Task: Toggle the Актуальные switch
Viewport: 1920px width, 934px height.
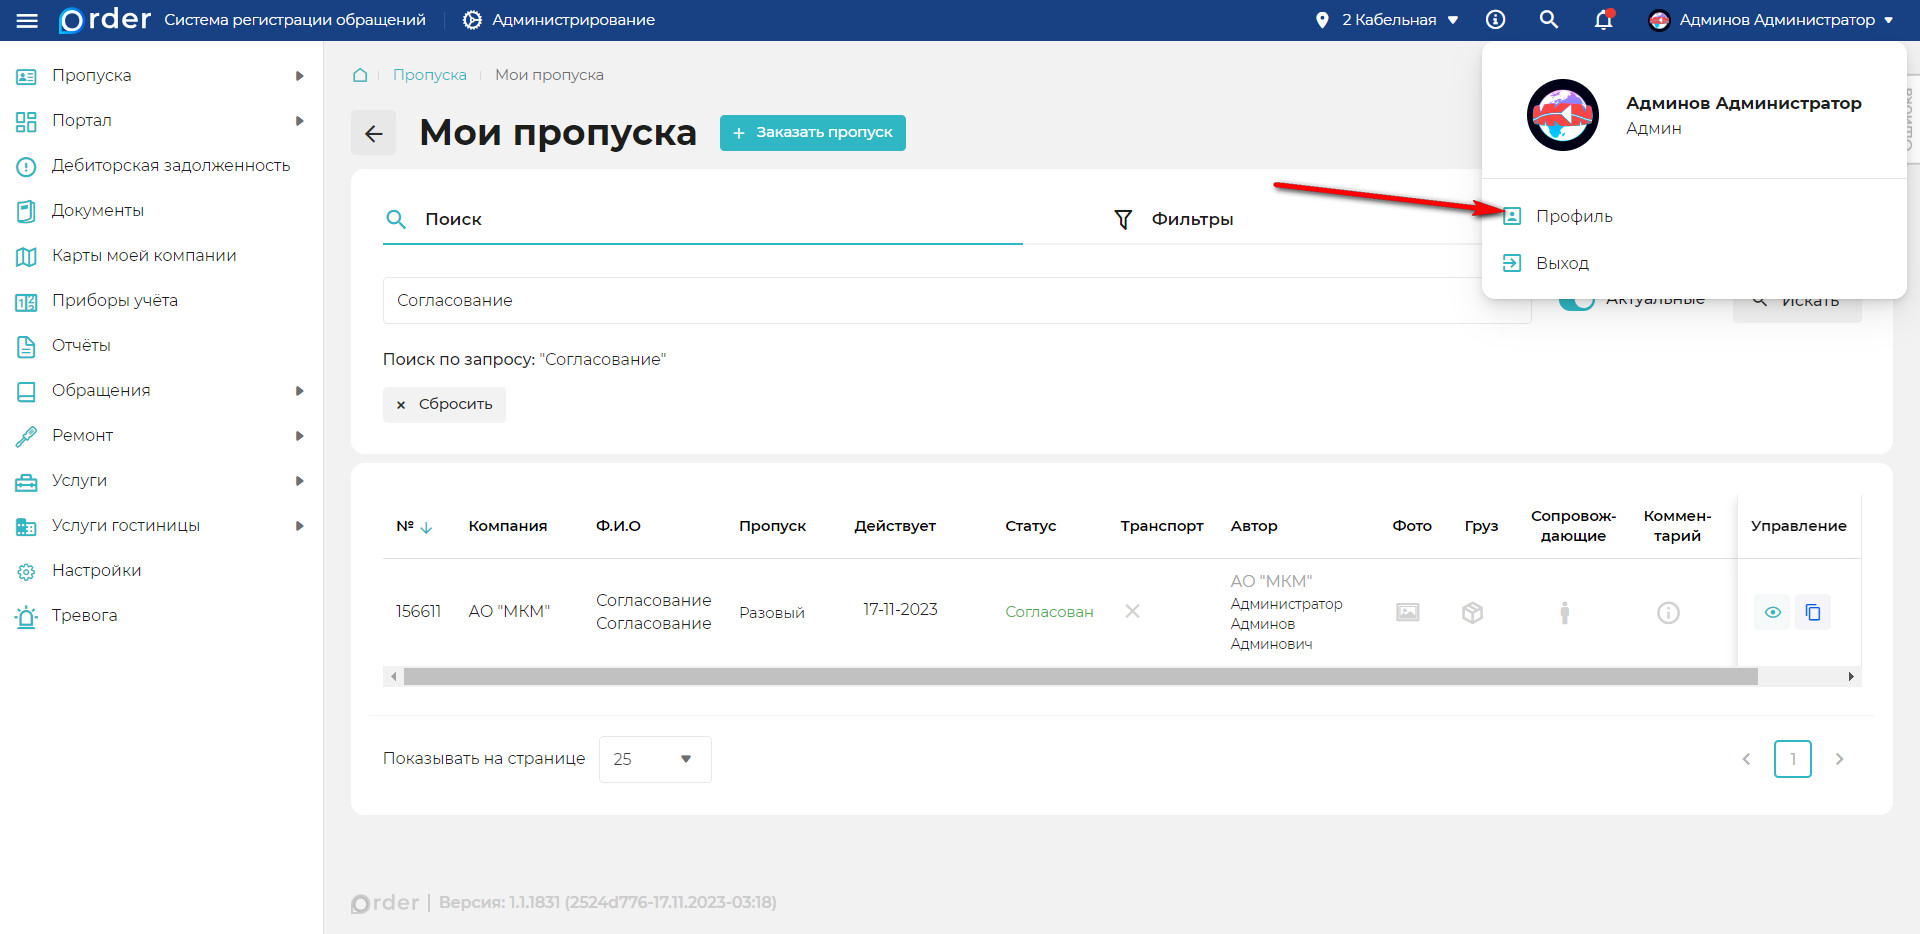Action: coord(1576,298)
